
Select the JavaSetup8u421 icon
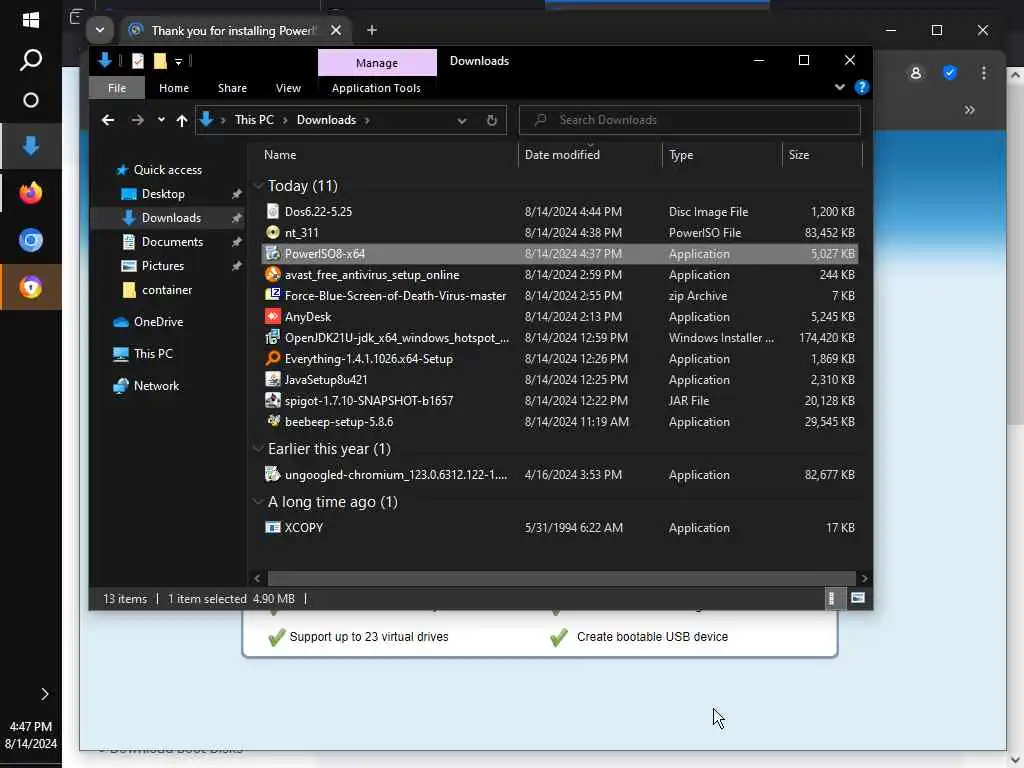coord(273,379)
